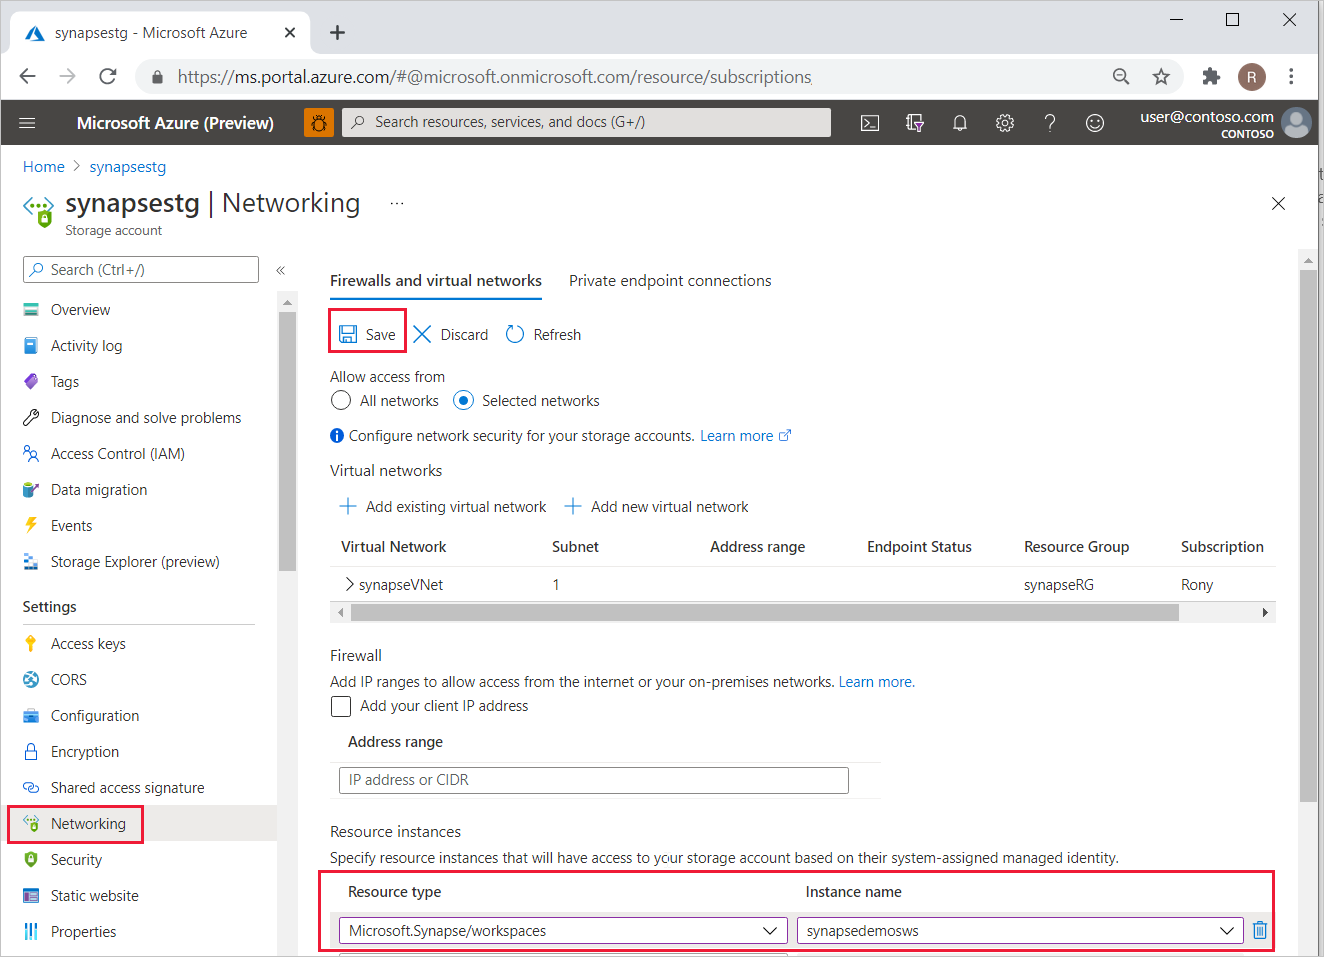This screenshot has width=1324, height=957.
Task: Click the Directory and subscription filter icon
Action: [914, 123]
